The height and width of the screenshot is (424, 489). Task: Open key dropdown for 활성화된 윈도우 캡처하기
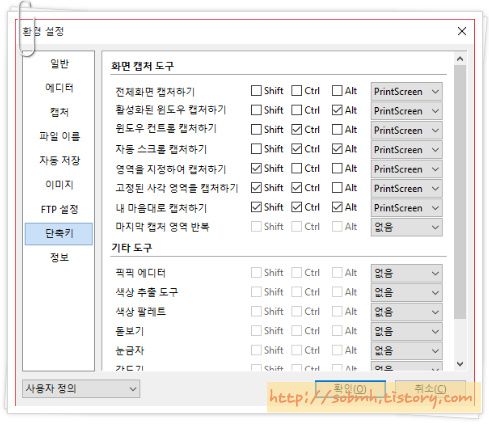pyautogui.click(x=407, y=111)
